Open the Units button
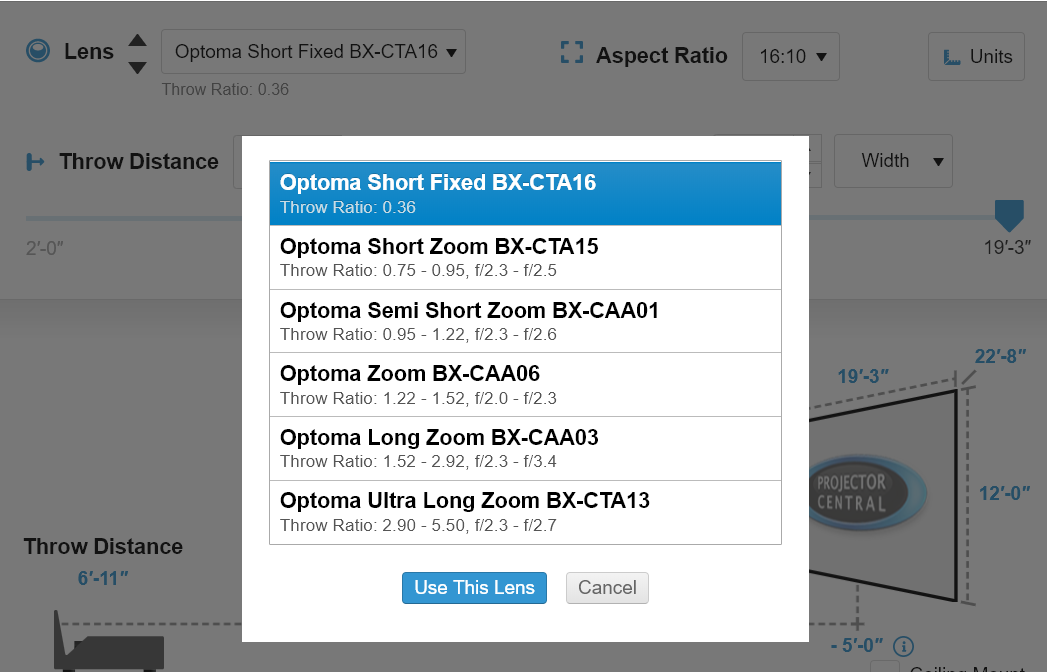This screenshot has width=1047, height=672. 976,57
